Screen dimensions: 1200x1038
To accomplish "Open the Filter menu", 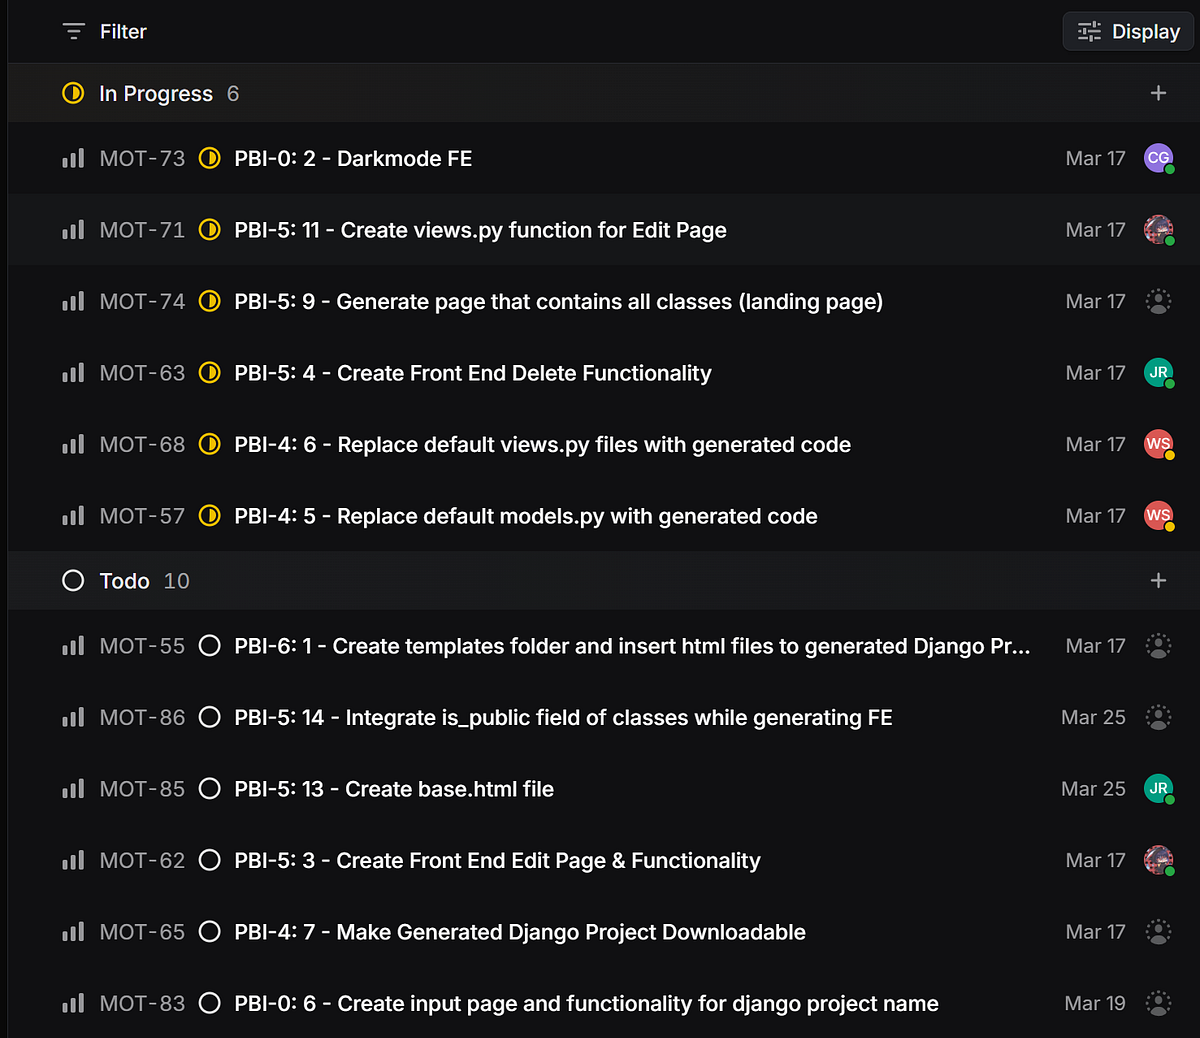I will point(104,32).
